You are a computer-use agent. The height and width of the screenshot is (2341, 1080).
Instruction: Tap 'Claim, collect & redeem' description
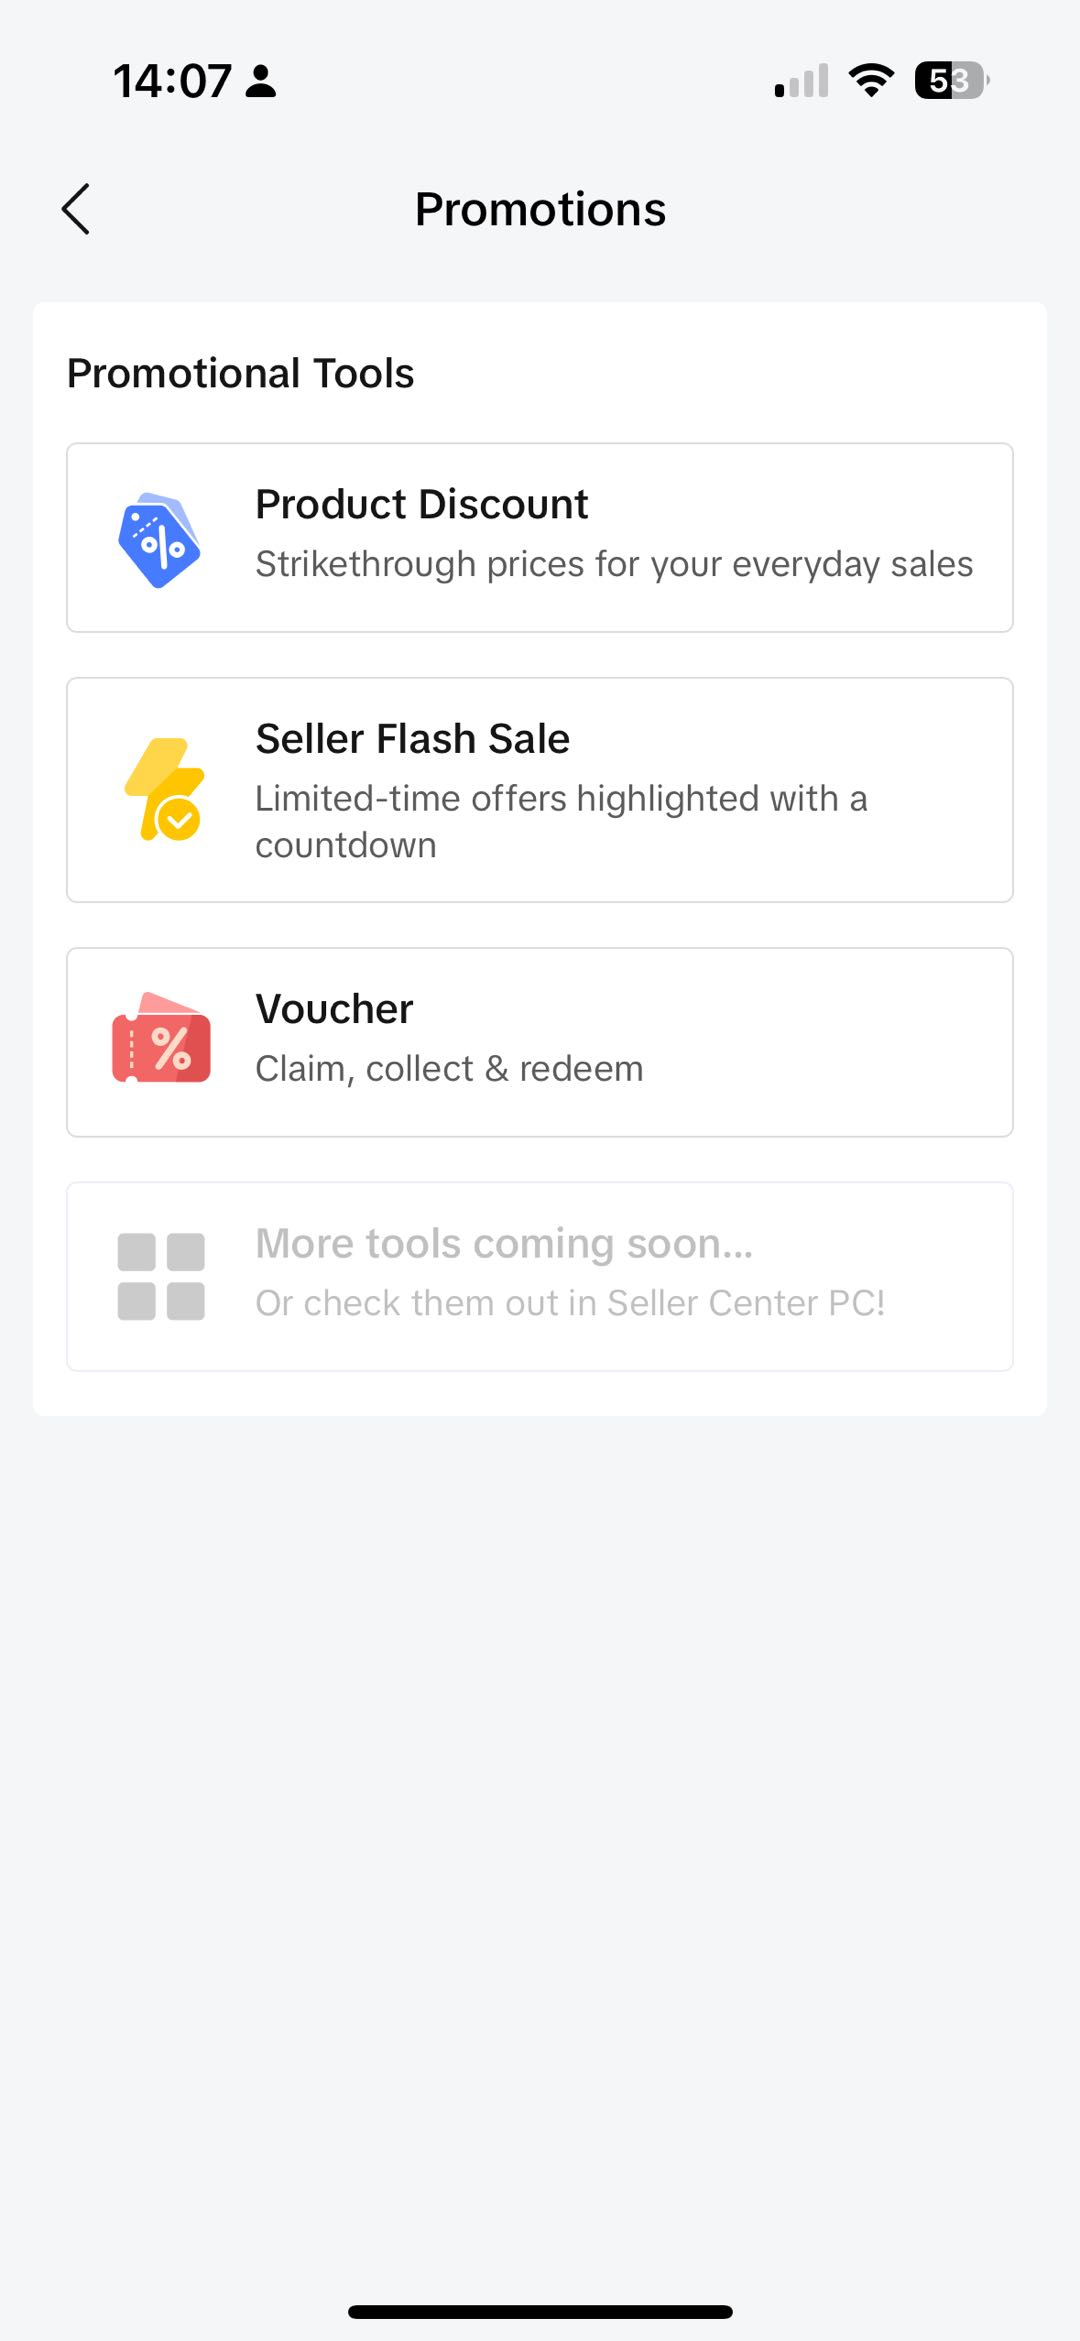[x=449, y=1069]
